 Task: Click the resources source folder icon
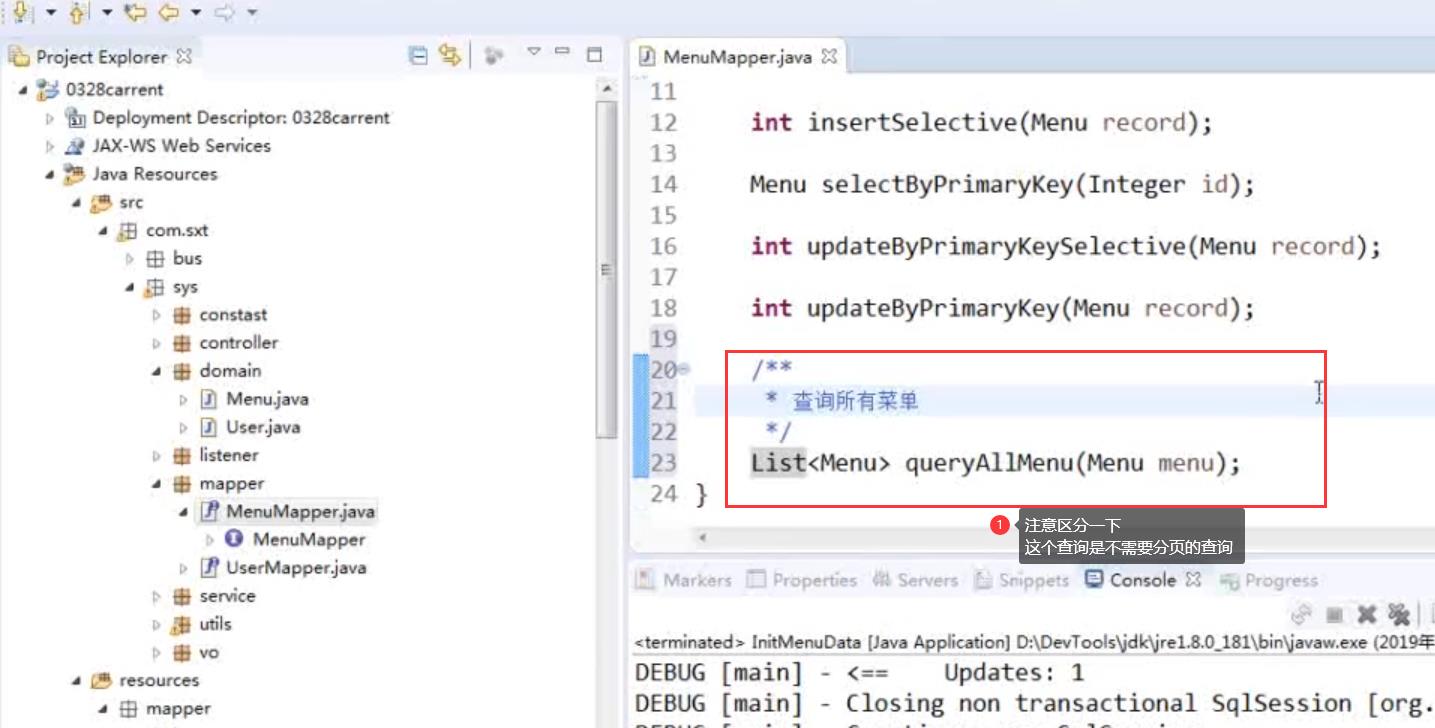[x=100, y=680]
